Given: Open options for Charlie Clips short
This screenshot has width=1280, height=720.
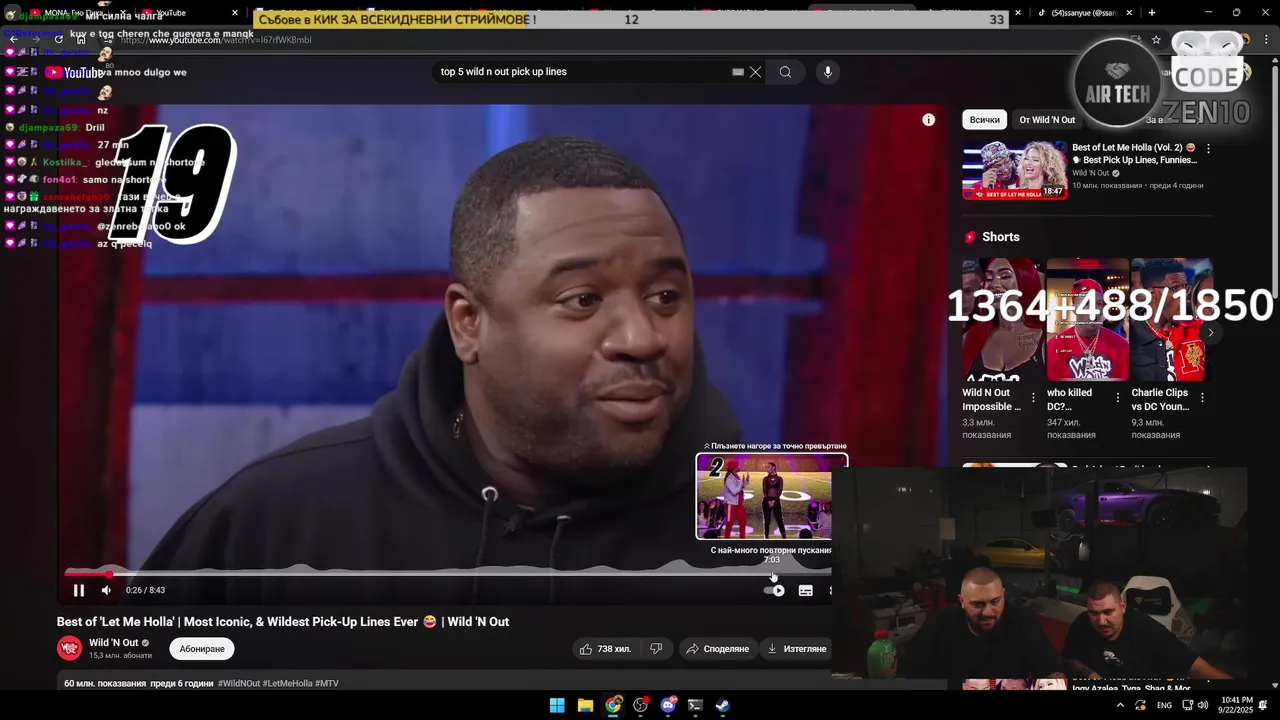Looking at the screenshot, I should point(1202,397).
